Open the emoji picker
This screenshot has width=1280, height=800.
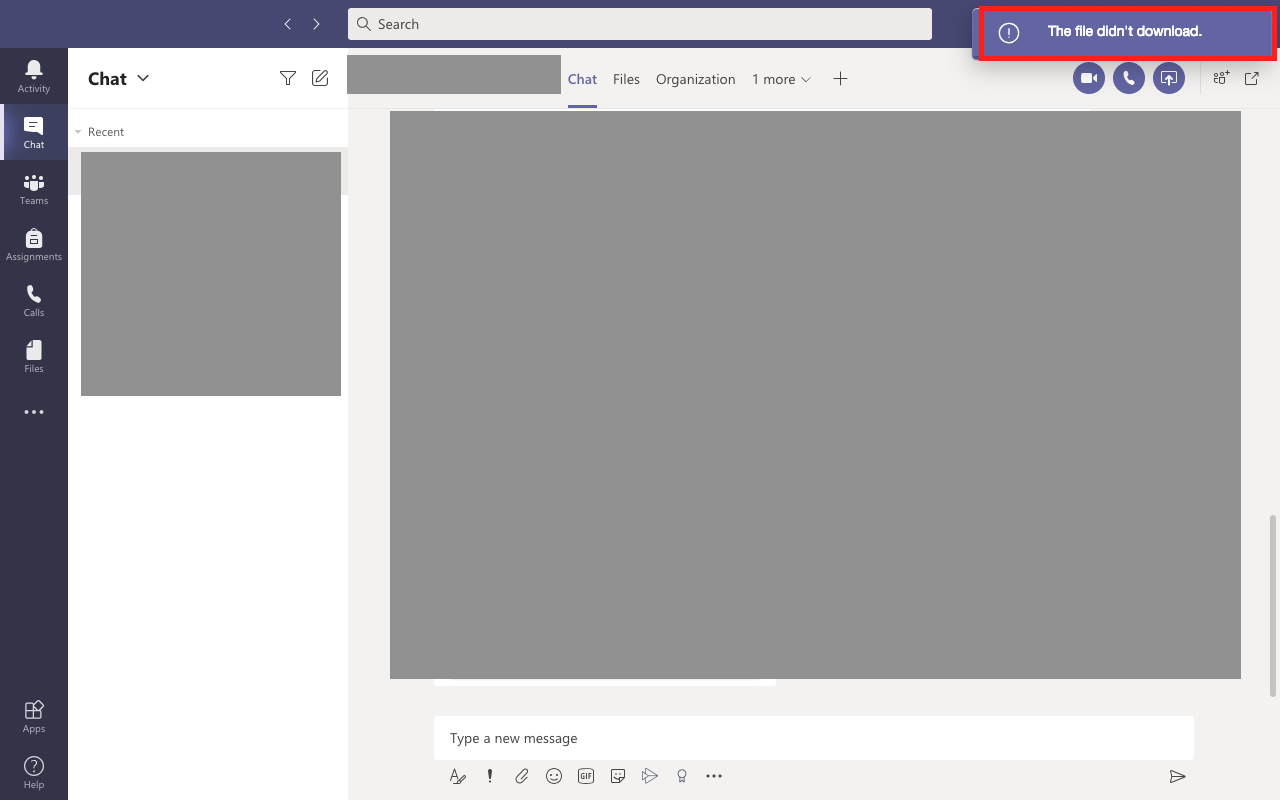pyautogui.click(x=554, y=776)
